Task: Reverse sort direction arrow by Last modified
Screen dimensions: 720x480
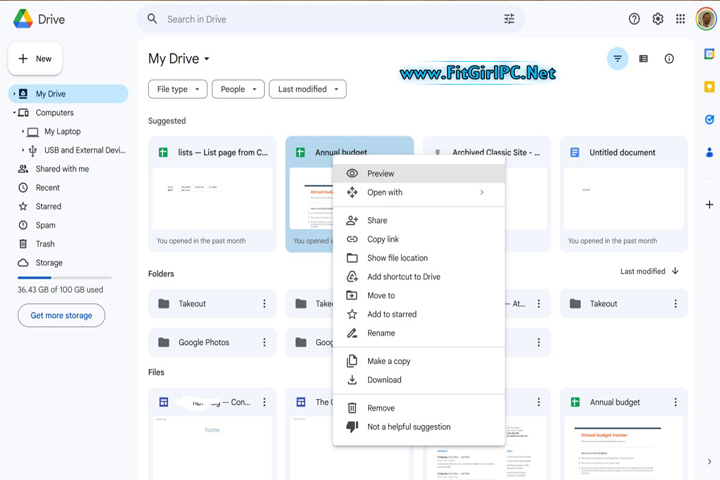Action: pos(676,271)
